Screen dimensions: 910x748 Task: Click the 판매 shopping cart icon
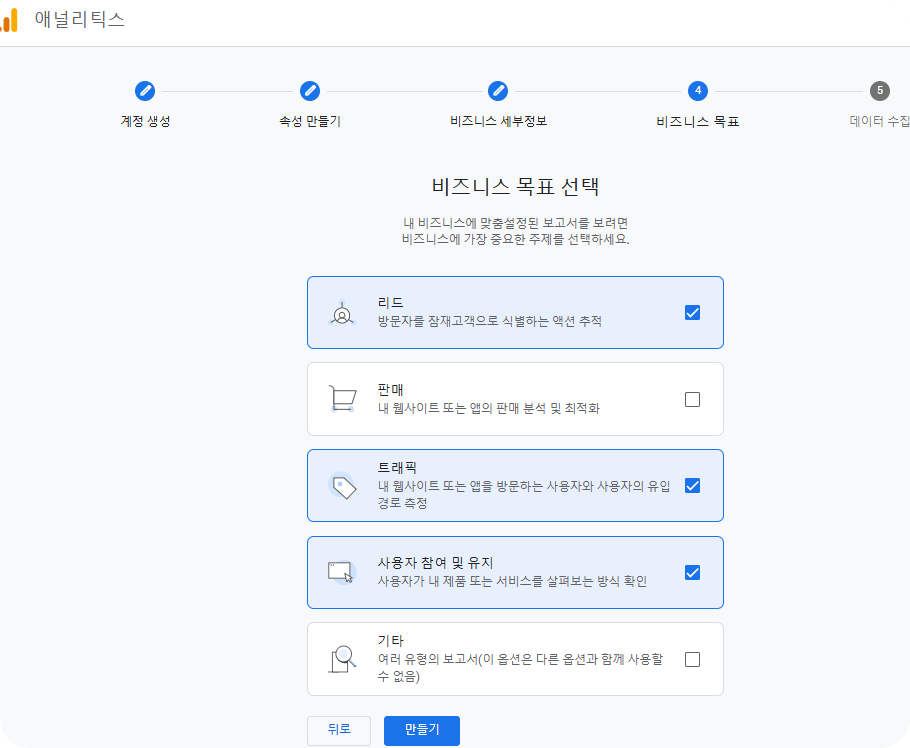tap(342, 398)
